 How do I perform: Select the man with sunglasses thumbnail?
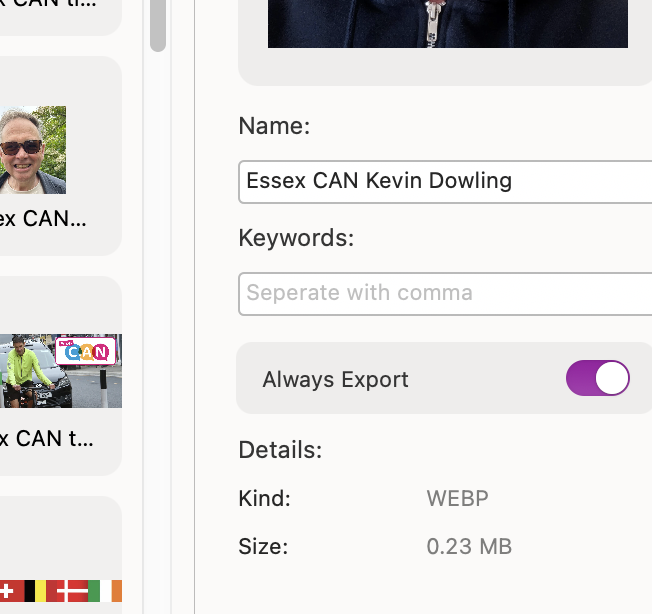pyautogui.click(x=32, y=150)
